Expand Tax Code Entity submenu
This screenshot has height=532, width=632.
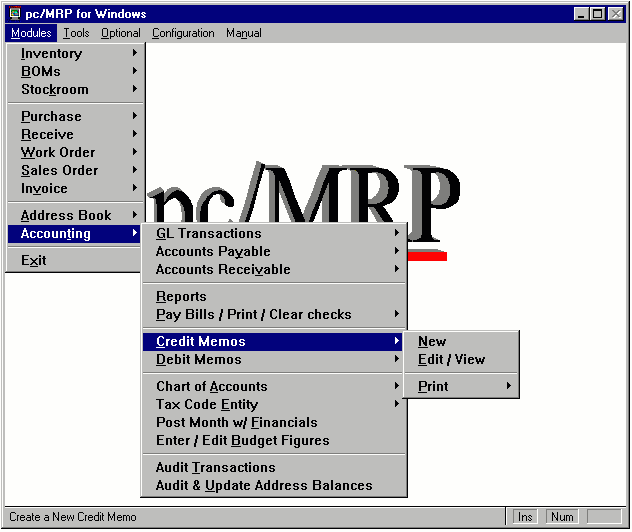pyautogui.click(x=274, y=404)
